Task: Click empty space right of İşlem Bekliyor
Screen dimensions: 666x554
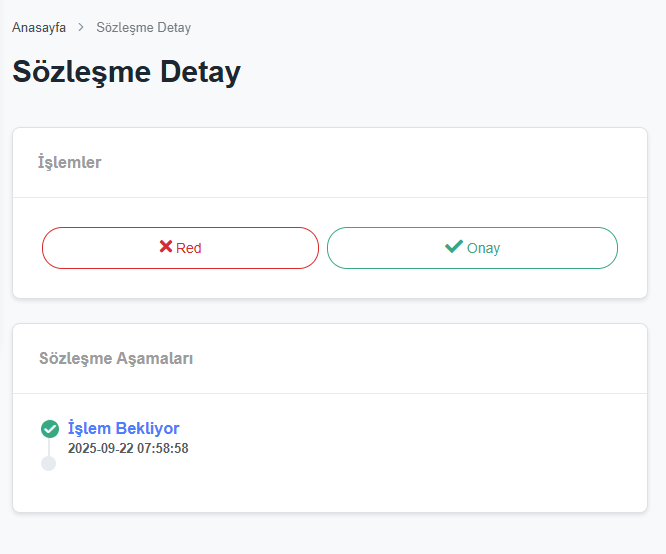Action: (400, 430)
